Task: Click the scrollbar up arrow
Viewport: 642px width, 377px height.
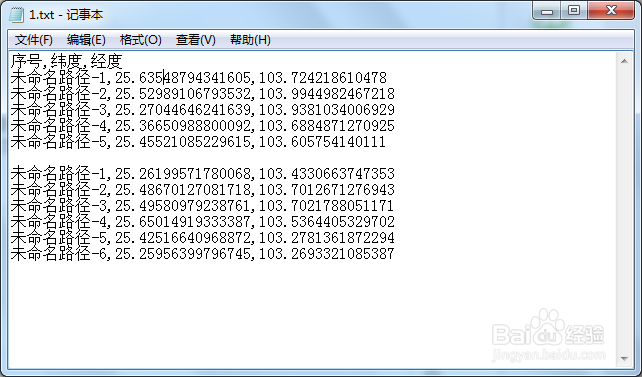Action: point(624,61)
